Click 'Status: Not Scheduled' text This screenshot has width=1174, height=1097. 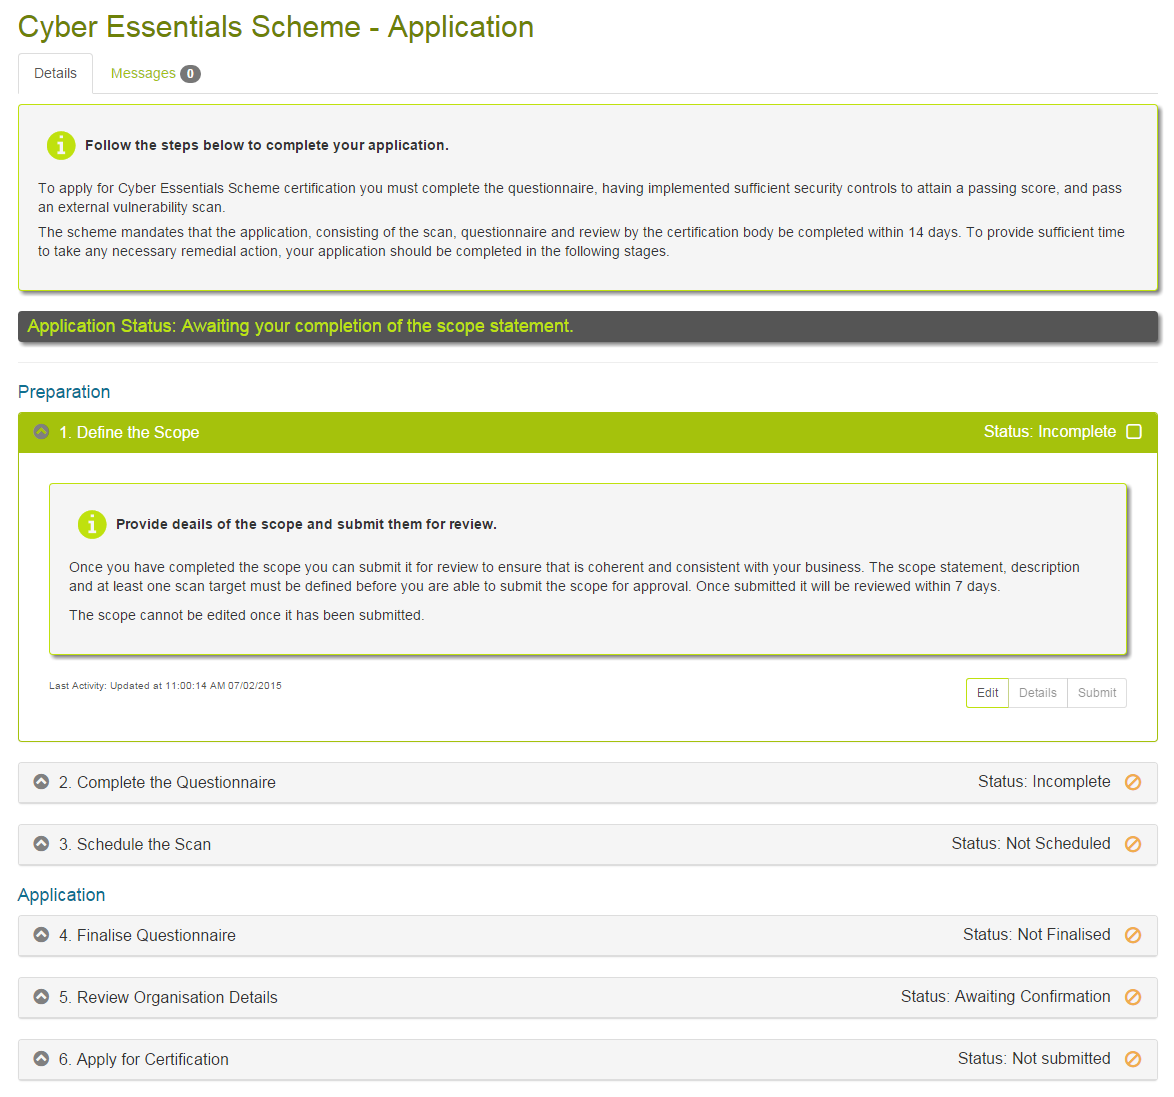[x=1031, y=844]
